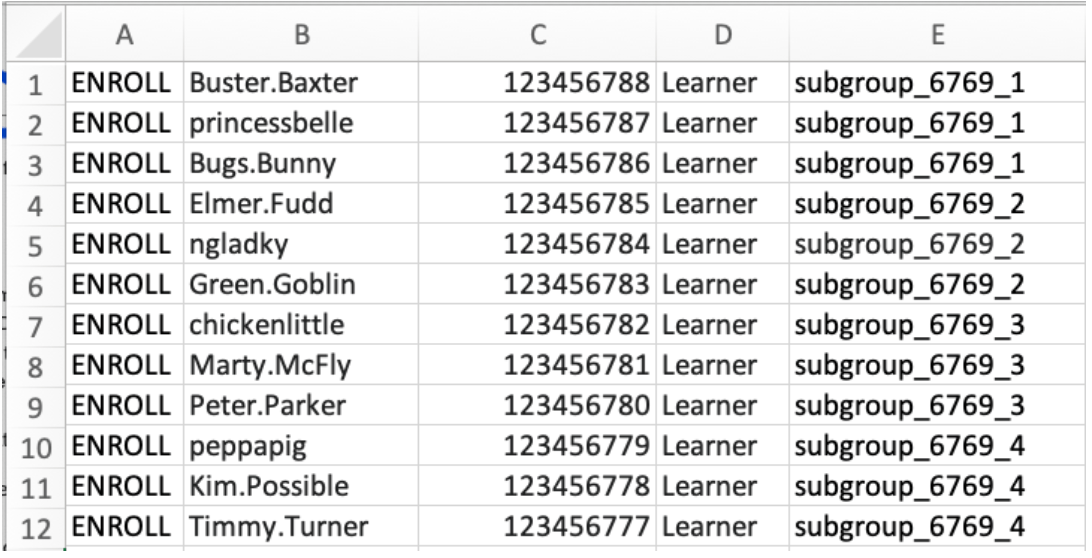This screenshot has height=558, width=1092.
Task: Select the Marty.McFly cell
Action: [301, 366]
